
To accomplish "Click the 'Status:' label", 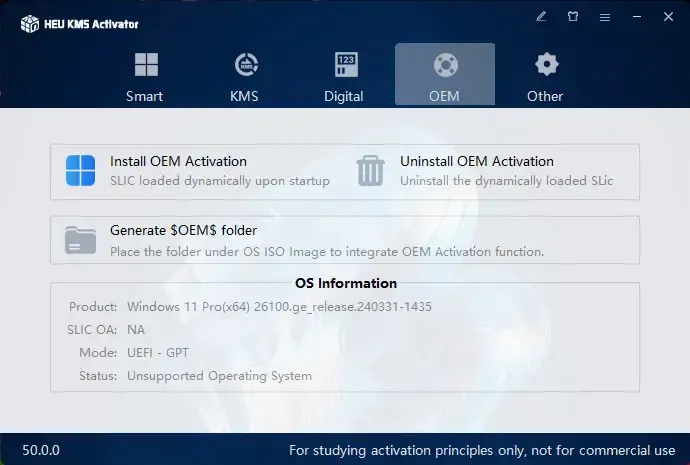I will pos(98,376).
